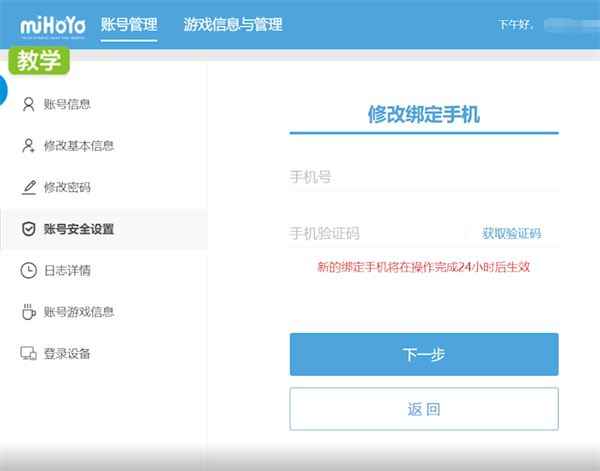Click the add-user icon beside 修改基本信息
The image size is (600, 471).
click(28, 146)
